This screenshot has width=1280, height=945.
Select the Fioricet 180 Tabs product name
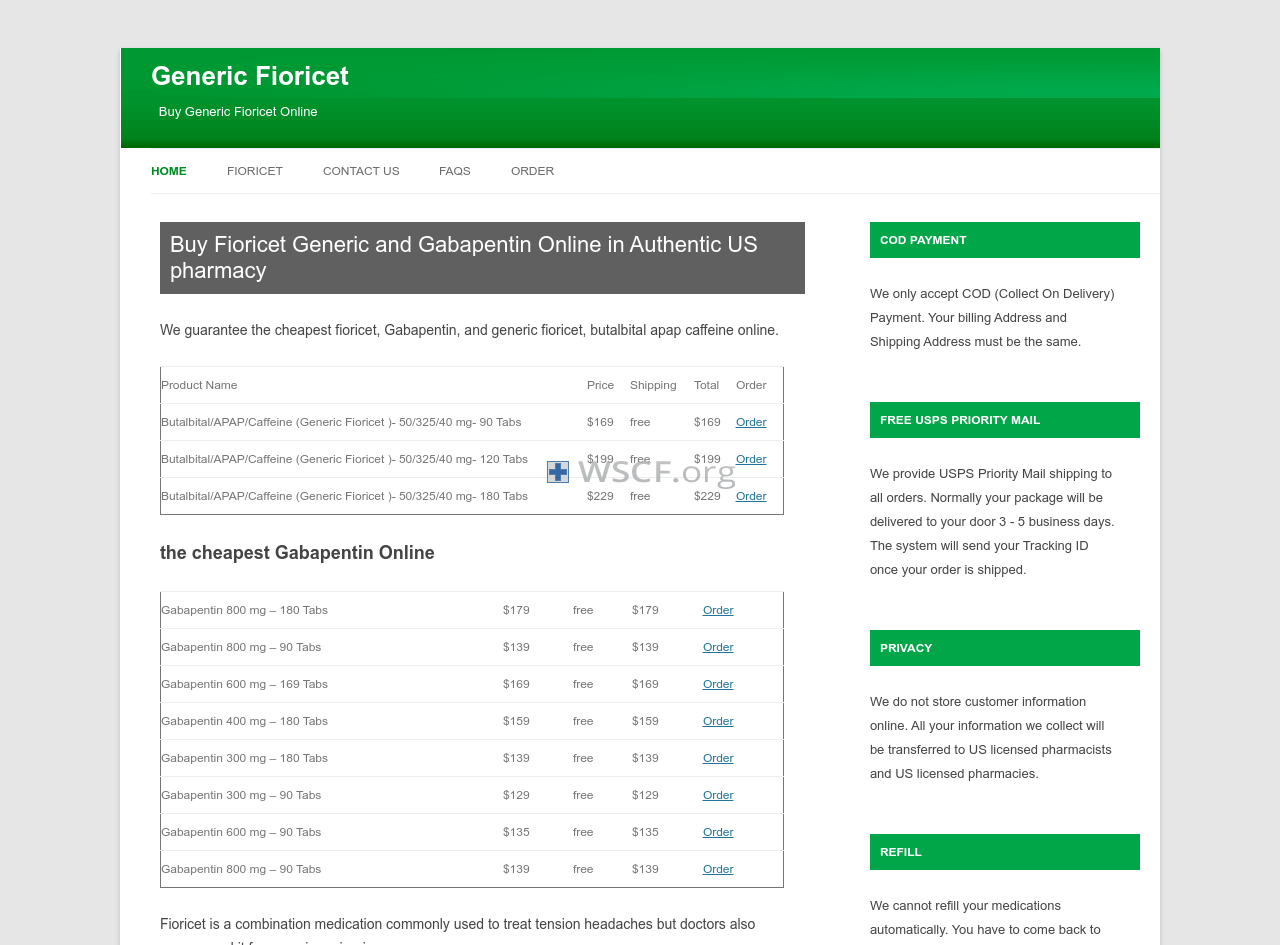tap(344, 496)
